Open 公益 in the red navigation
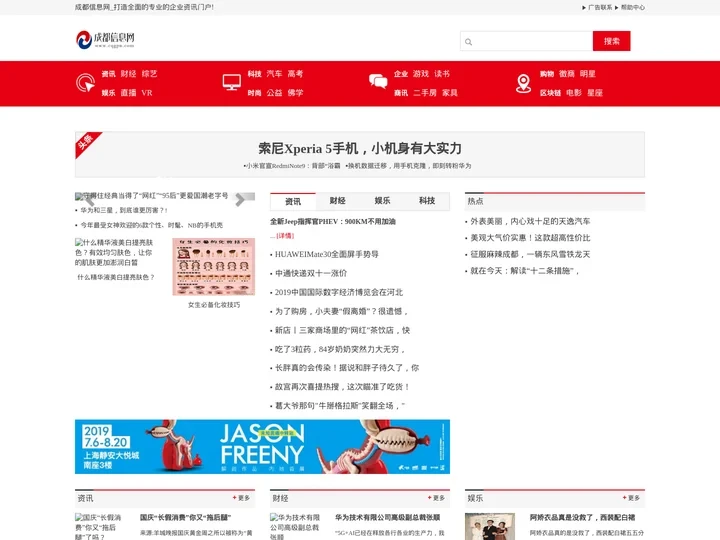The height and width of the screenshot is (540, 720). tap(274, 93)
